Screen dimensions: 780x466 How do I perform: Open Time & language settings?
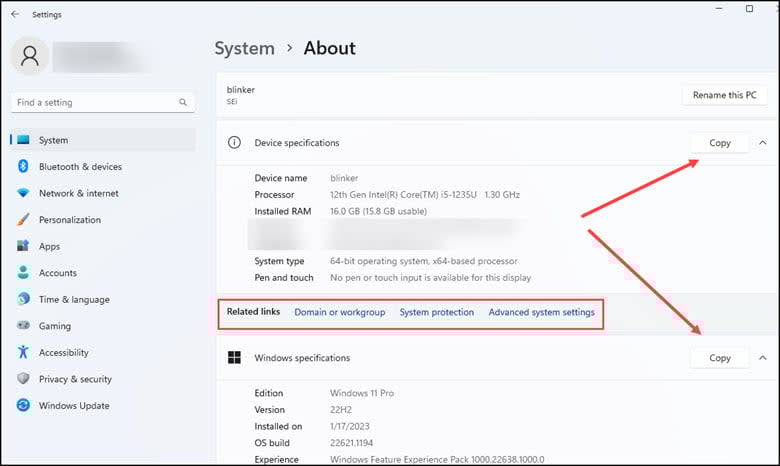click(103, 299)
